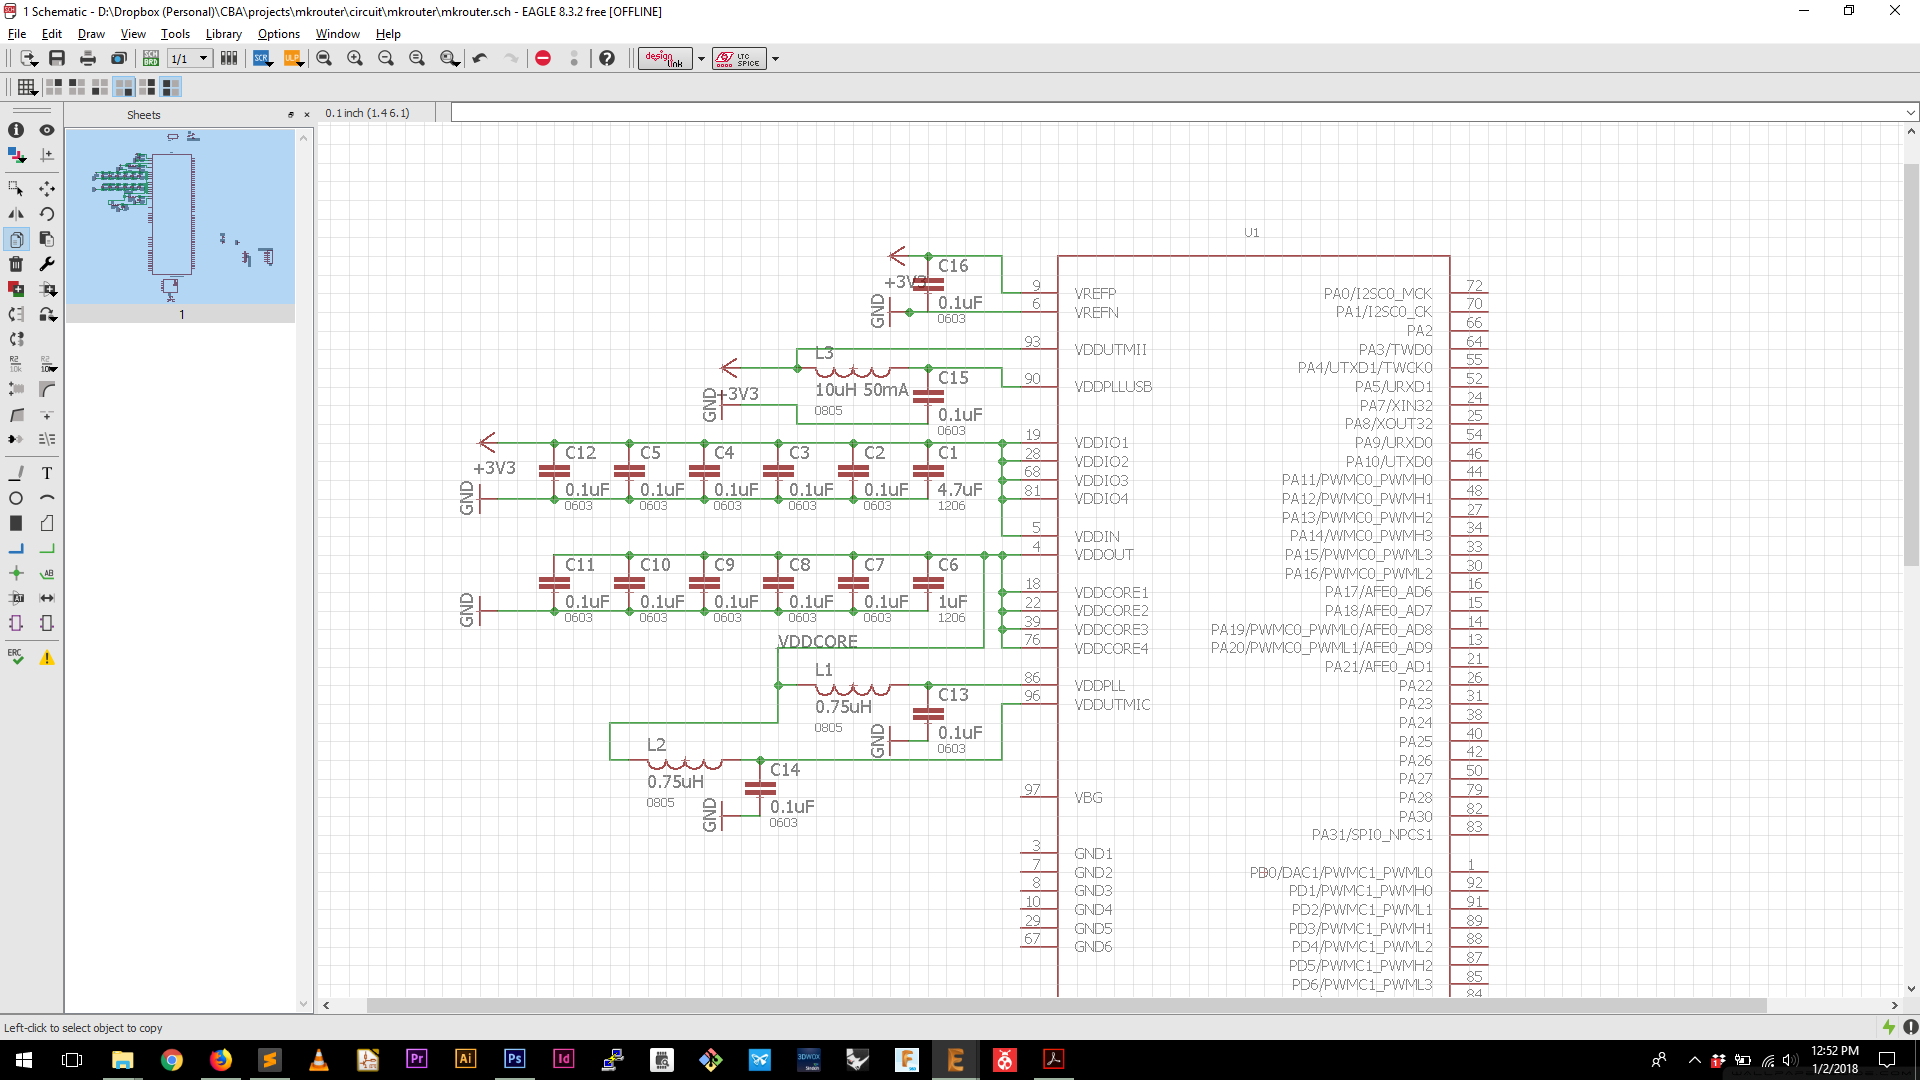The image size is (1920, 1080).
Task: Select the Rotate tool
Action: (47, 214)
